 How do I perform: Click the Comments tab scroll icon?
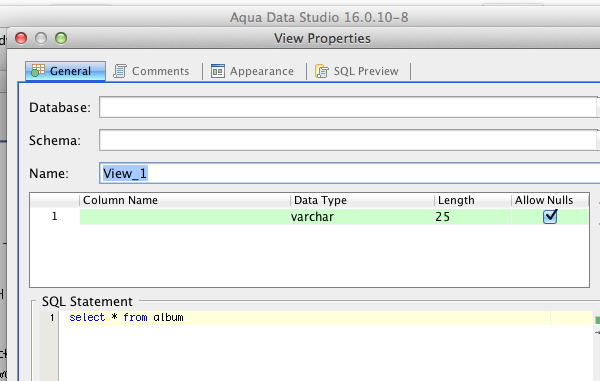click(x=120, y=71)
